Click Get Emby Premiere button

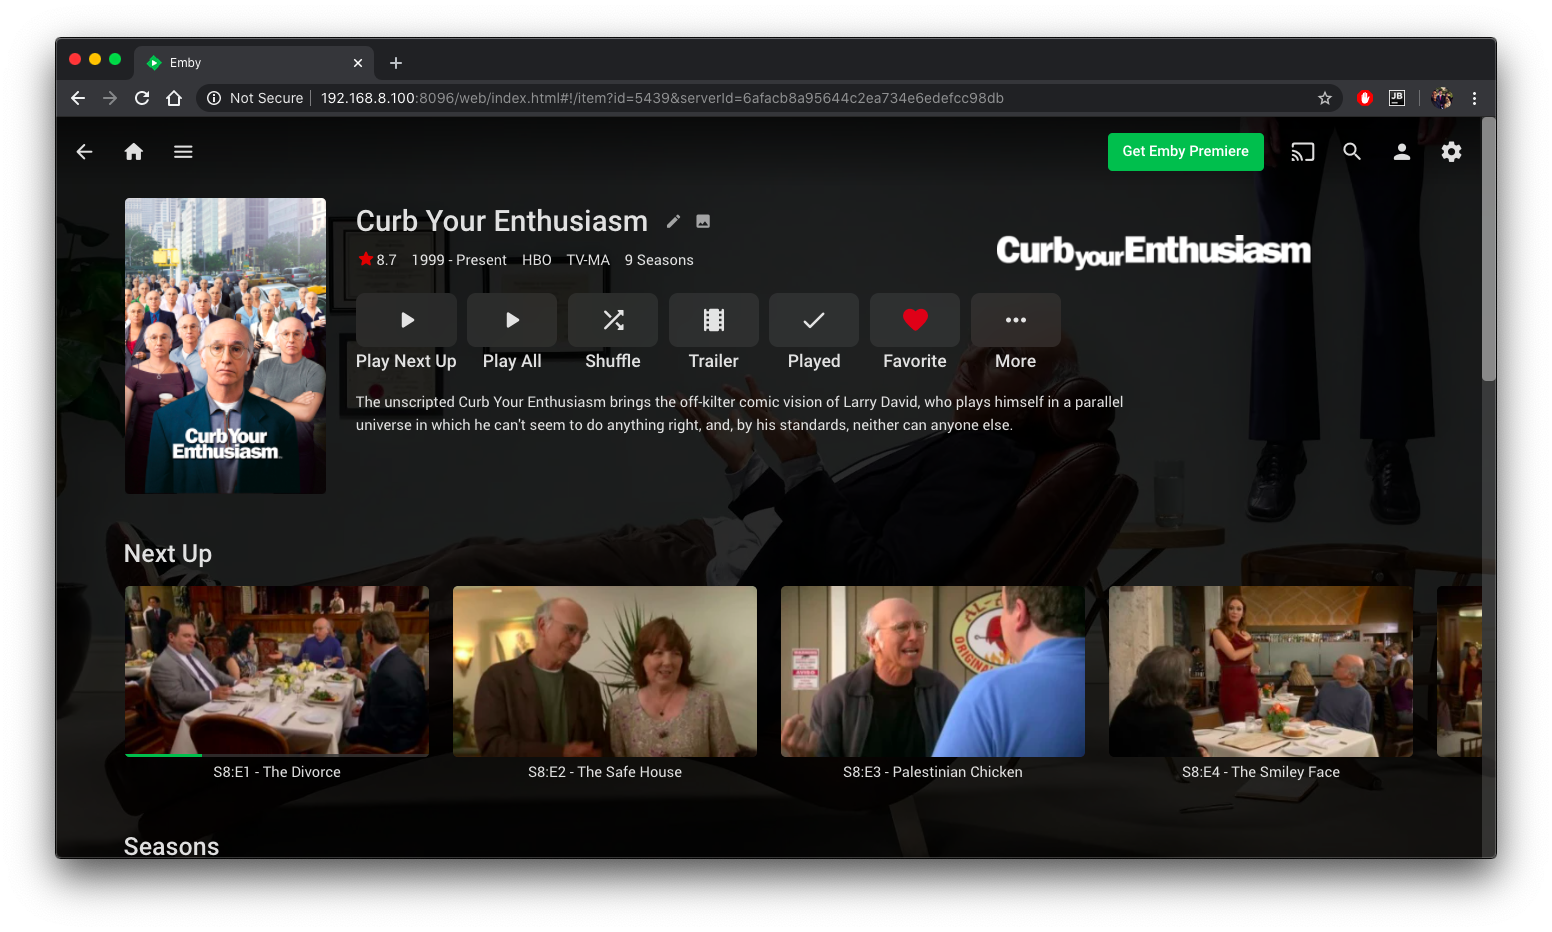[1185, 152]
